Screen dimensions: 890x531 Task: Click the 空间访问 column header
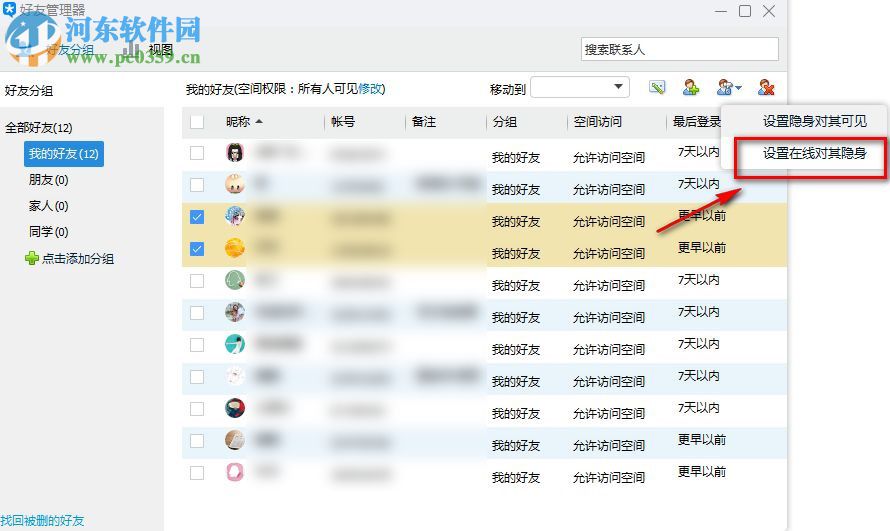point(597,121)
